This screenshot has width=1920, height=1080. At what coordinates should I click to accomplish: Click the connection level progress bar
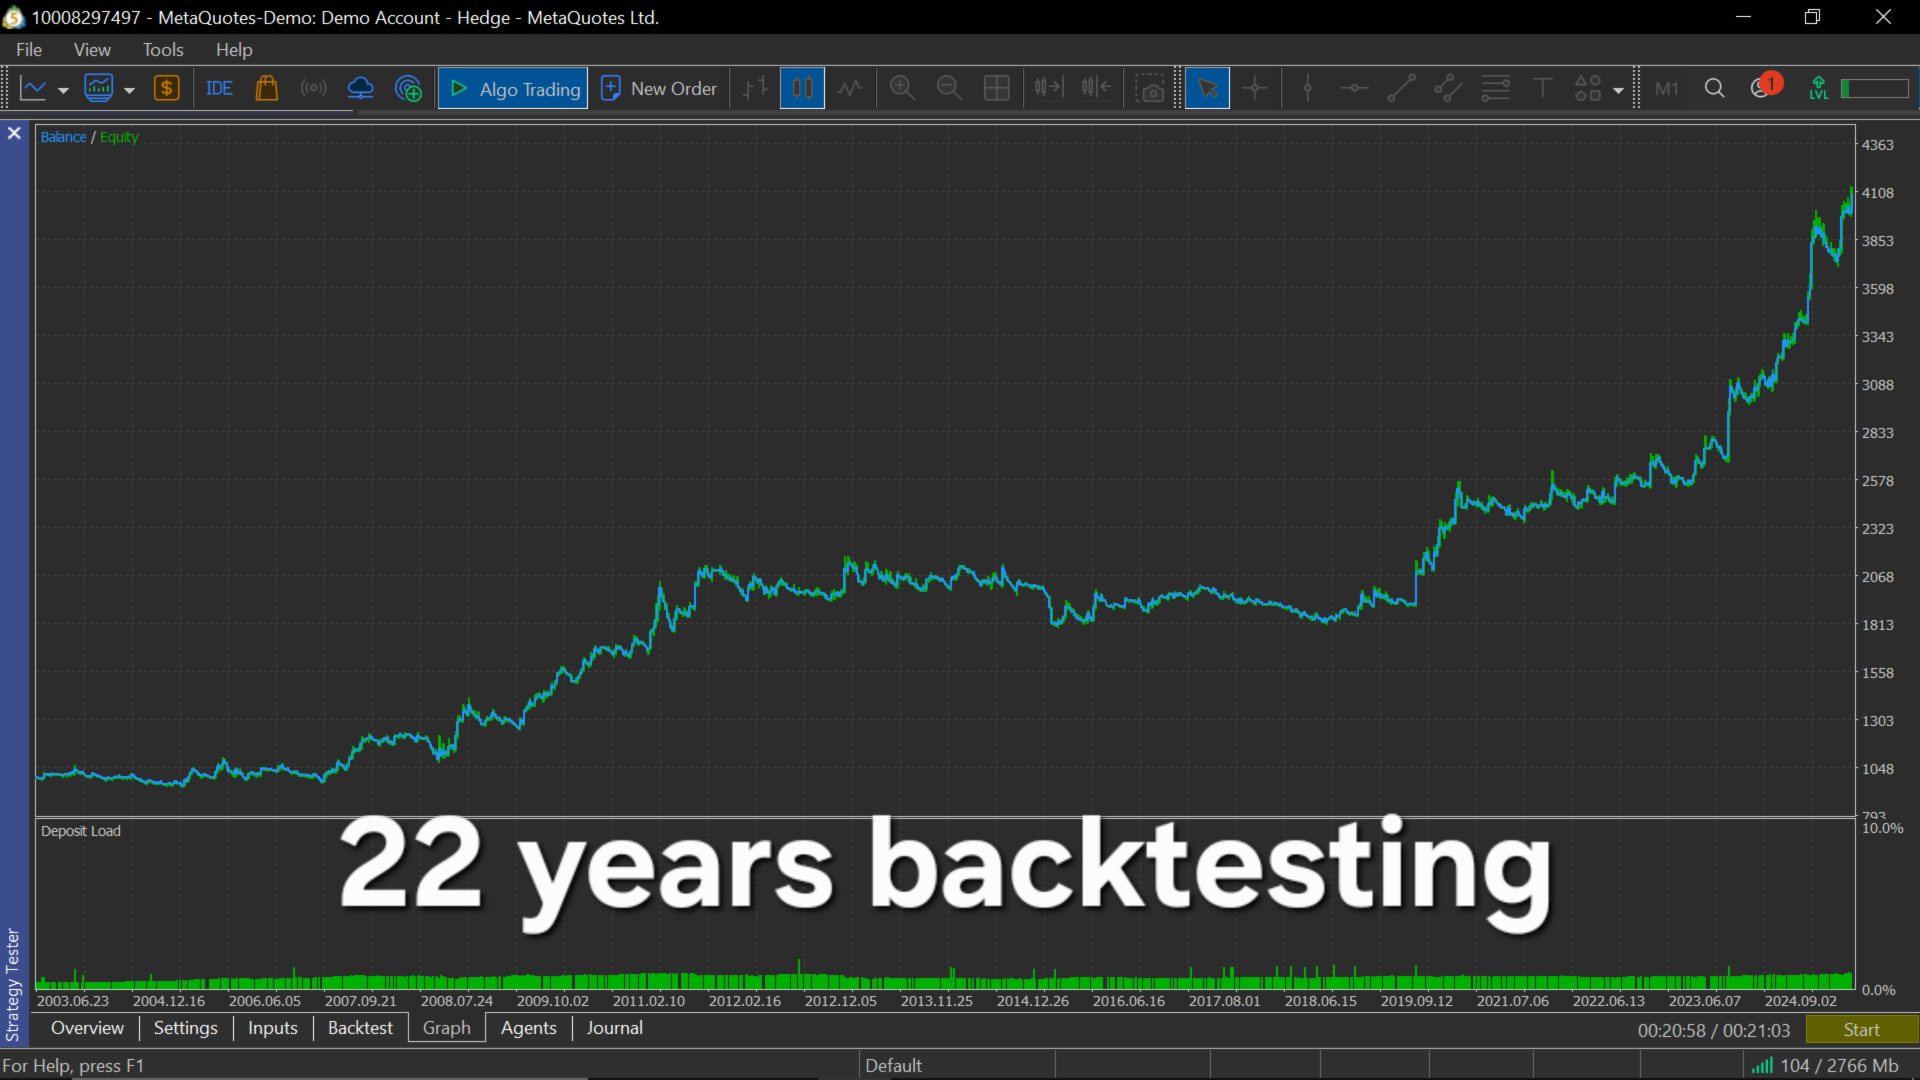1875,88
